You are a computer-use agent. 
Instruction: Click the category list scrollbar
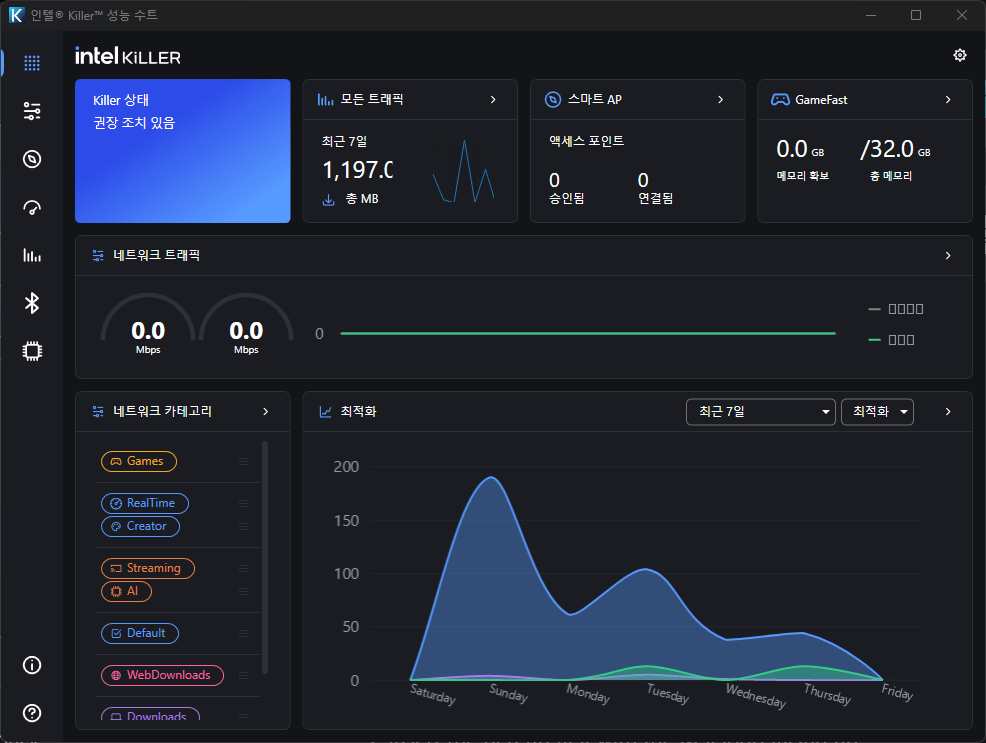[x=265, y=557]
